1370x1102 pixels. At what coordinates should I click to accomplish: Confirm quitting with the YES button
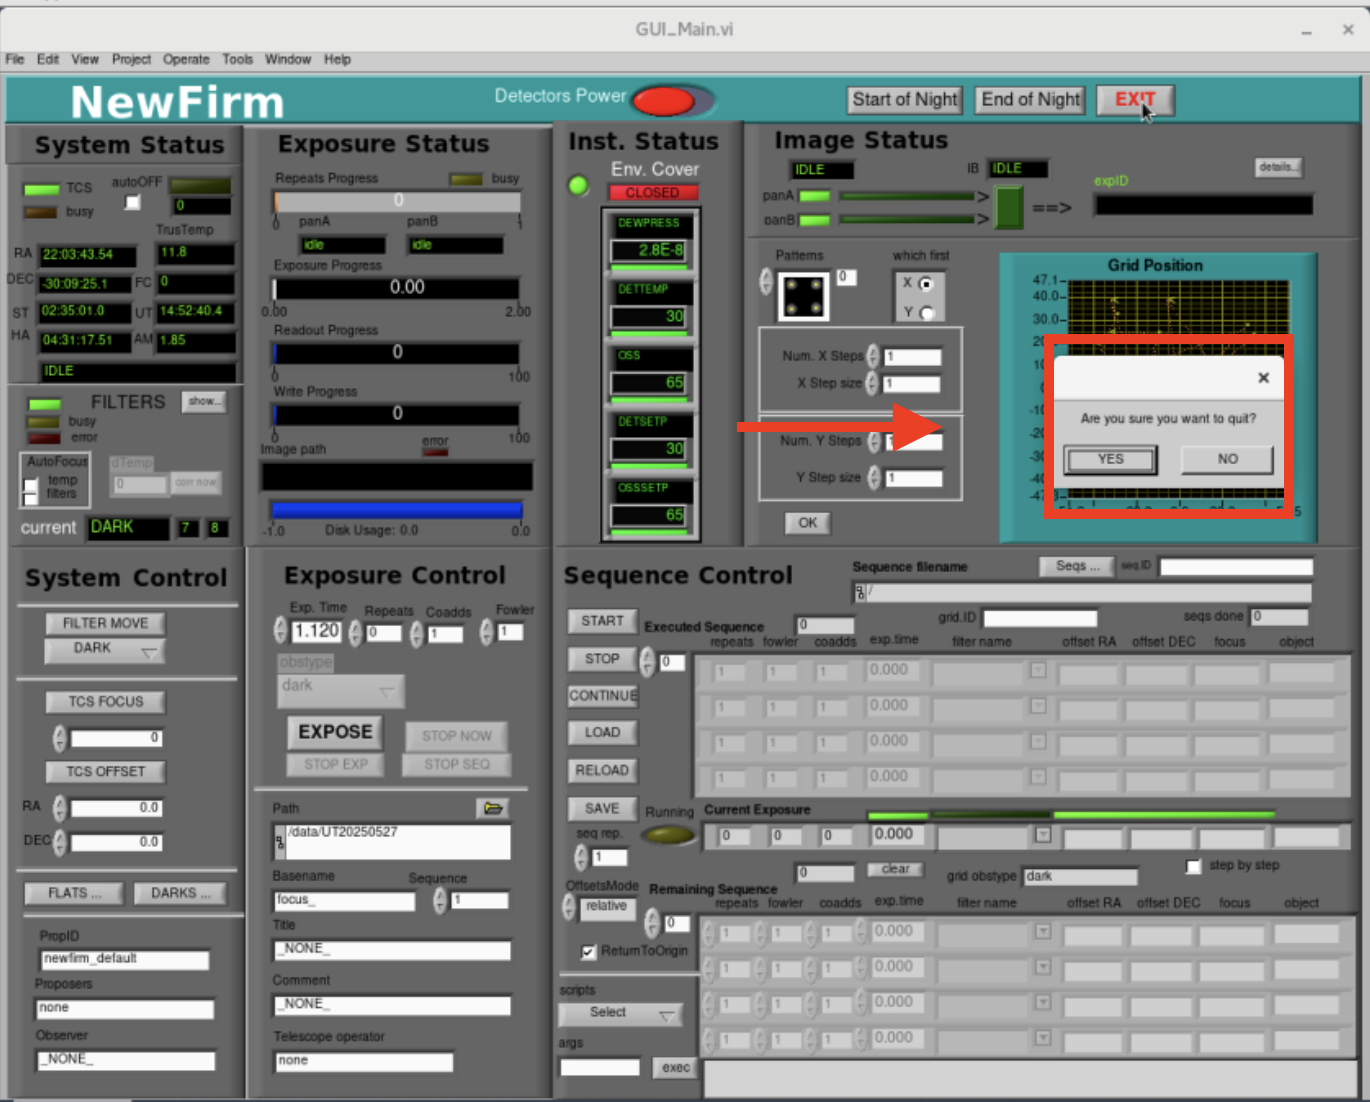1111,459
